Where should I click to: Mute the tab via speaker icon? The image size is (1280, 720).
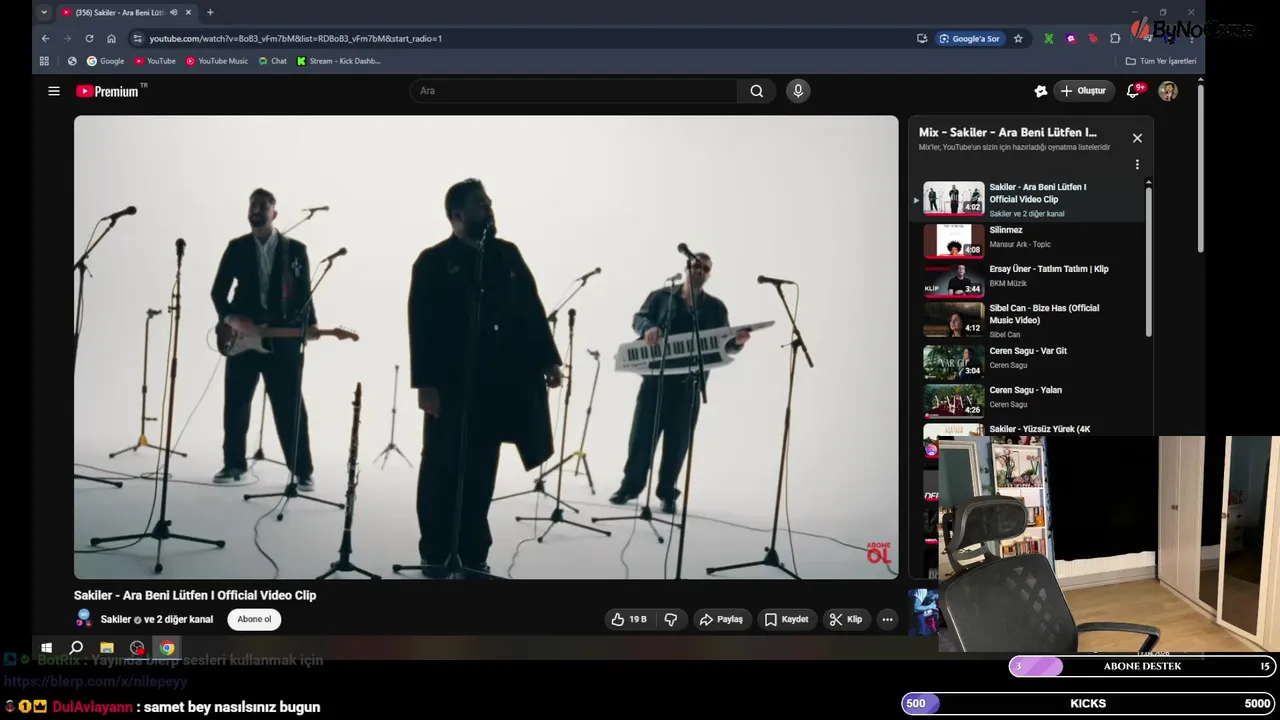tap(174, 12)
